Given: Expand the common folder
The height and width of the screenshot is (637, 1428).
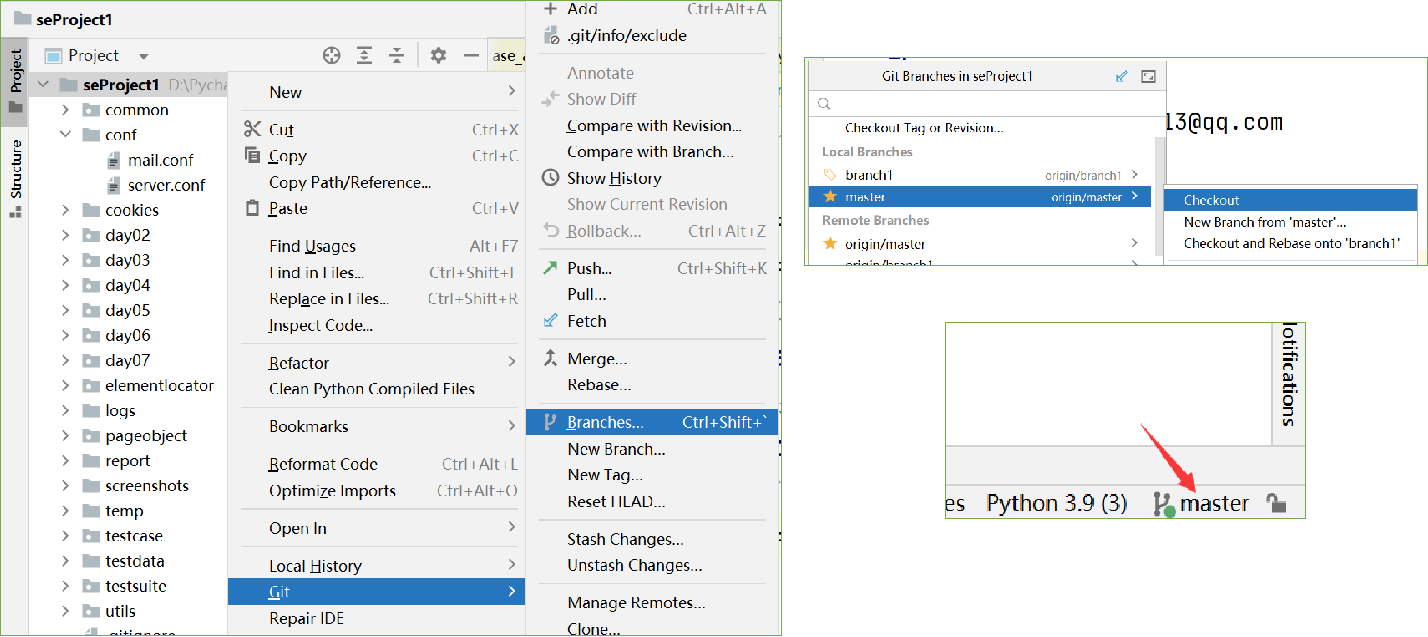Looking at the screenshot, I should point(65,110).
